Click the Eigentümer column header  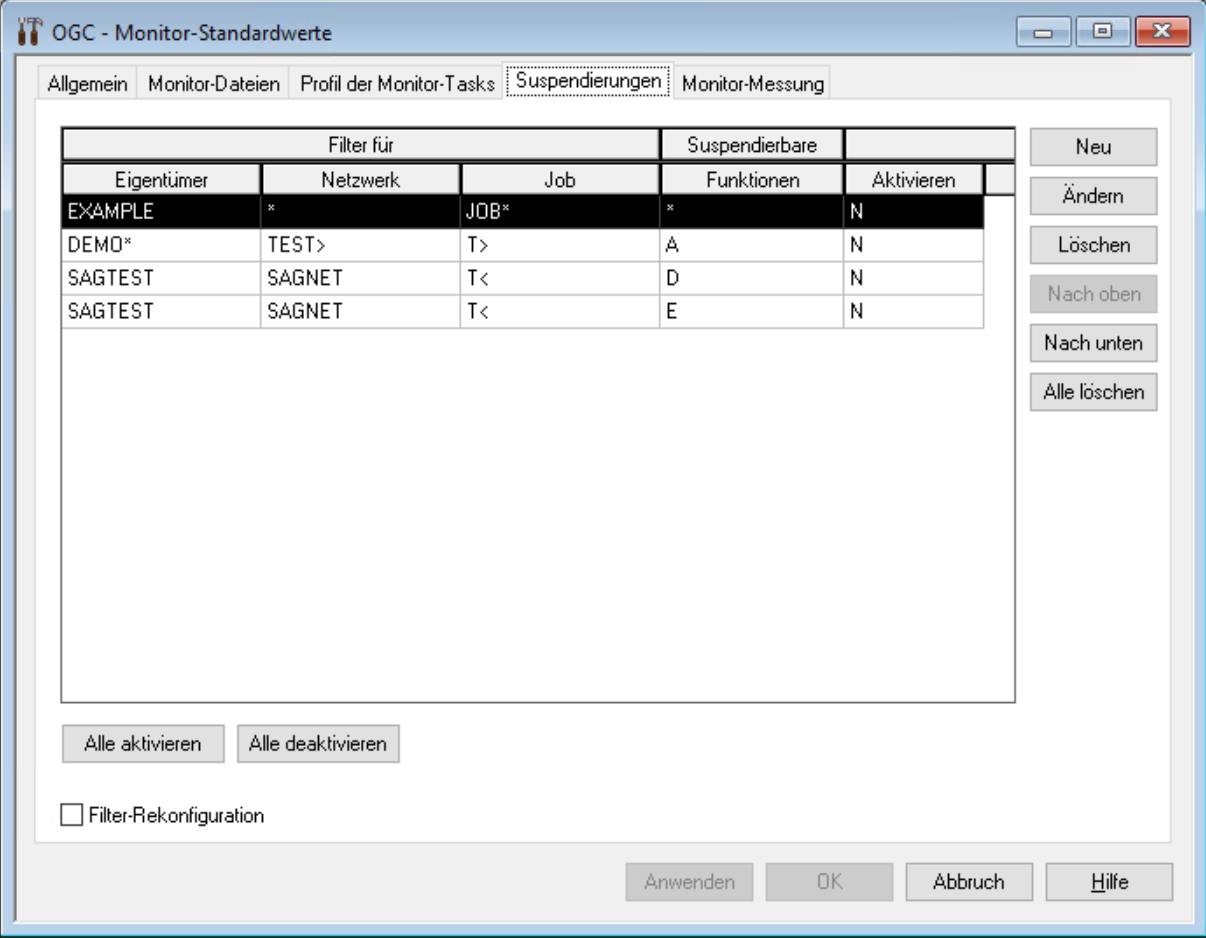point(160,180)
